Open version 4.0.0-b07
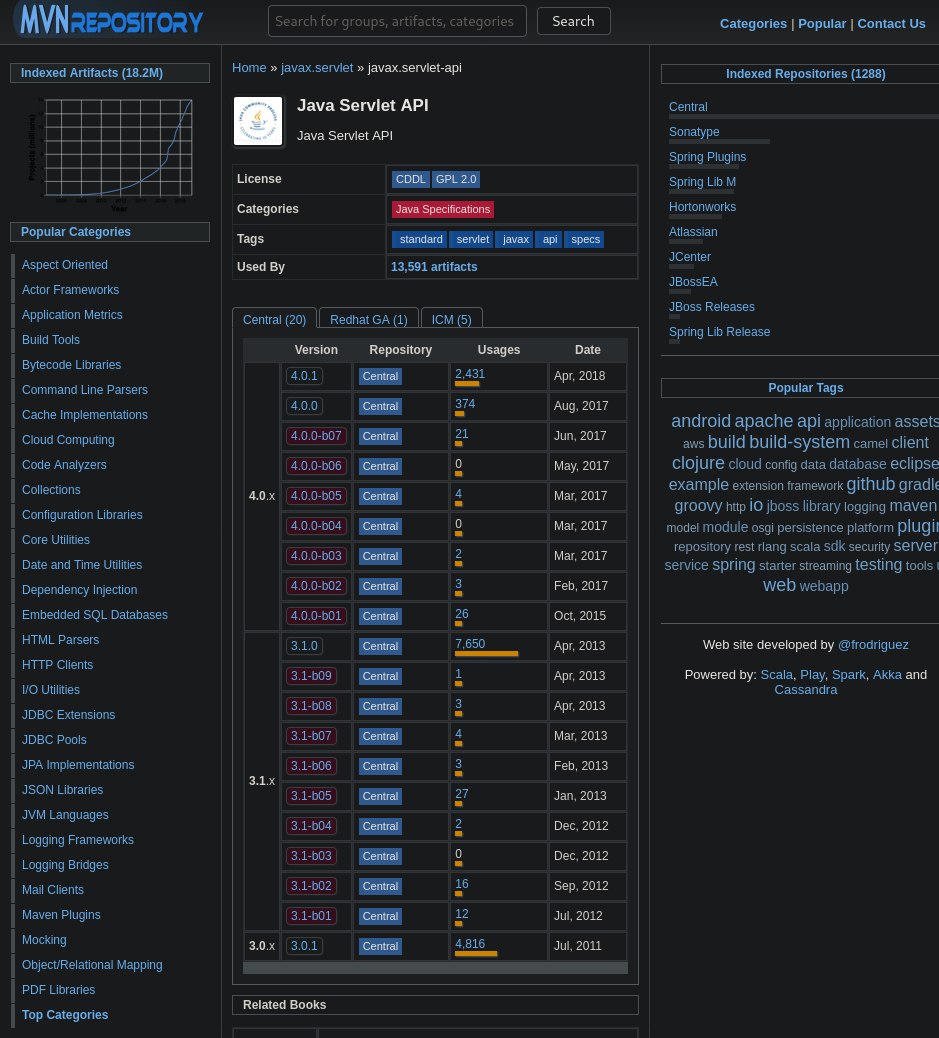Viewport: 939px width, 1038px height. point(316,436)
